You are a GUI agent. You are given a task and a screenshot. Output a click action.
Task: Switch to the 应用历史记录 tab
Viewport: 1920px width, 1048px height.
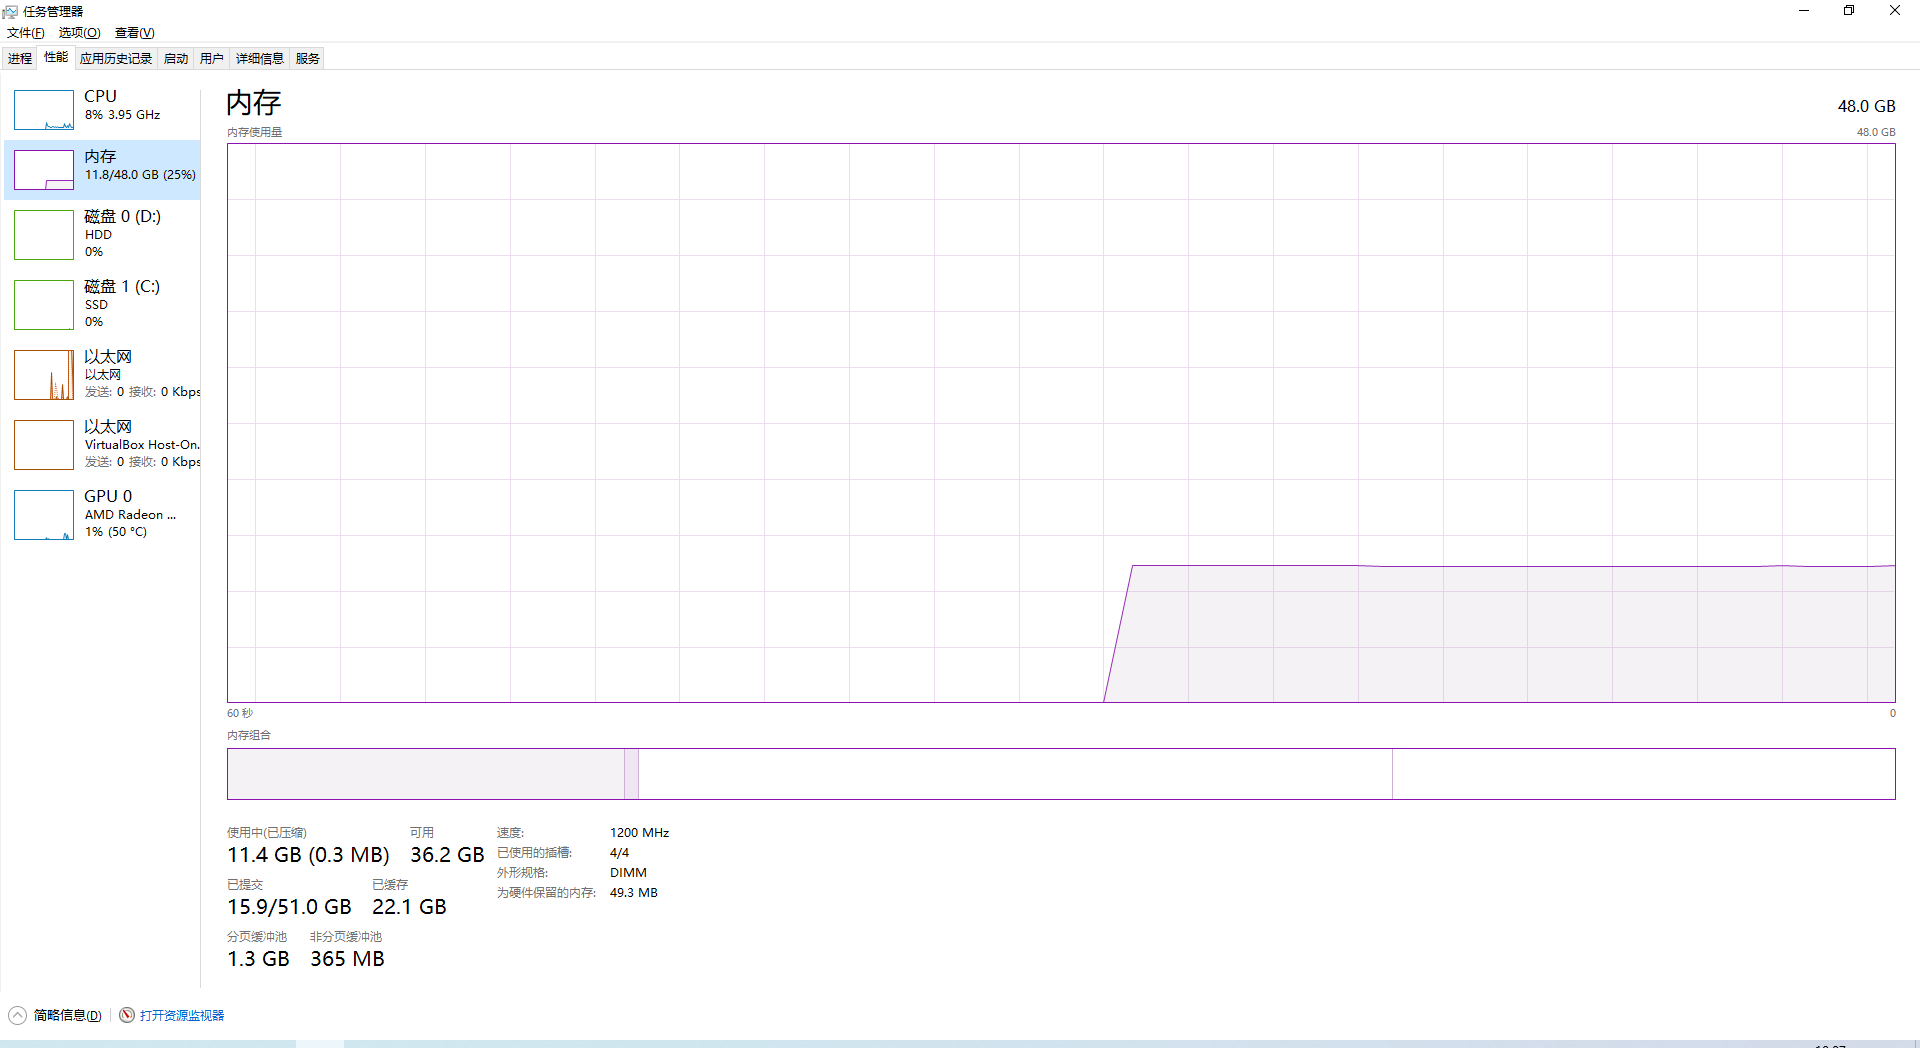pyautogui.click(x=116, y=59)
